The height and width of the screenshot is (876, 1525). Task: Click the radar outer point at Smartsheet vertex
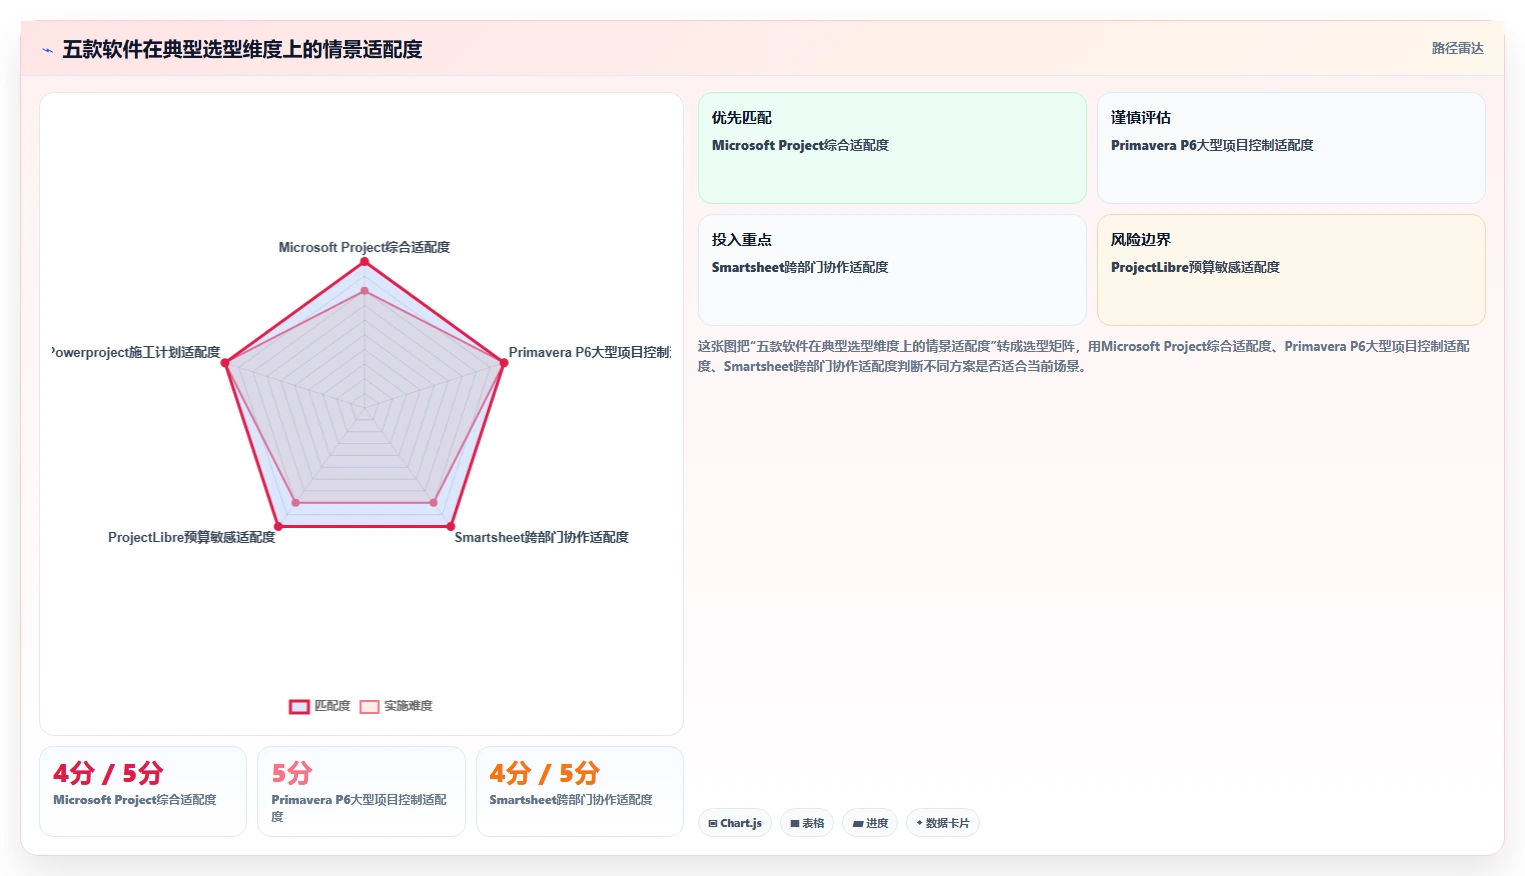pyautogui.click(x=451, y=526)
